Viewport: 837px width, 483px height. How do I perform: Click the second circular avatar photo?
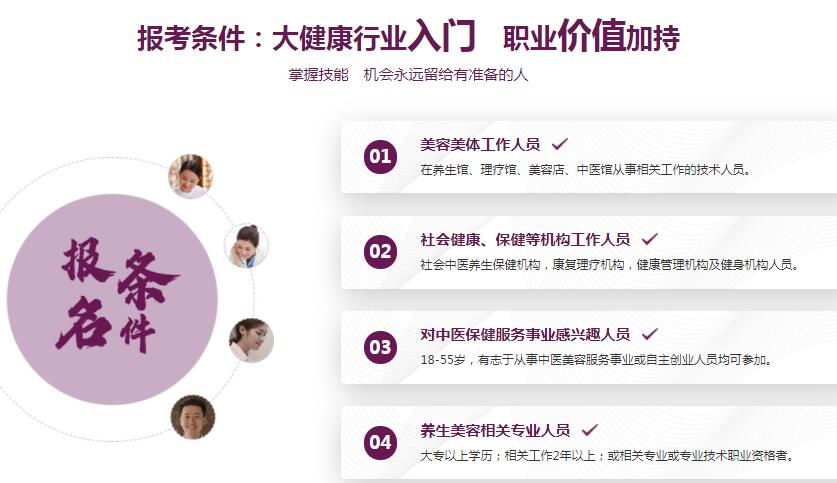pos(247,245)
